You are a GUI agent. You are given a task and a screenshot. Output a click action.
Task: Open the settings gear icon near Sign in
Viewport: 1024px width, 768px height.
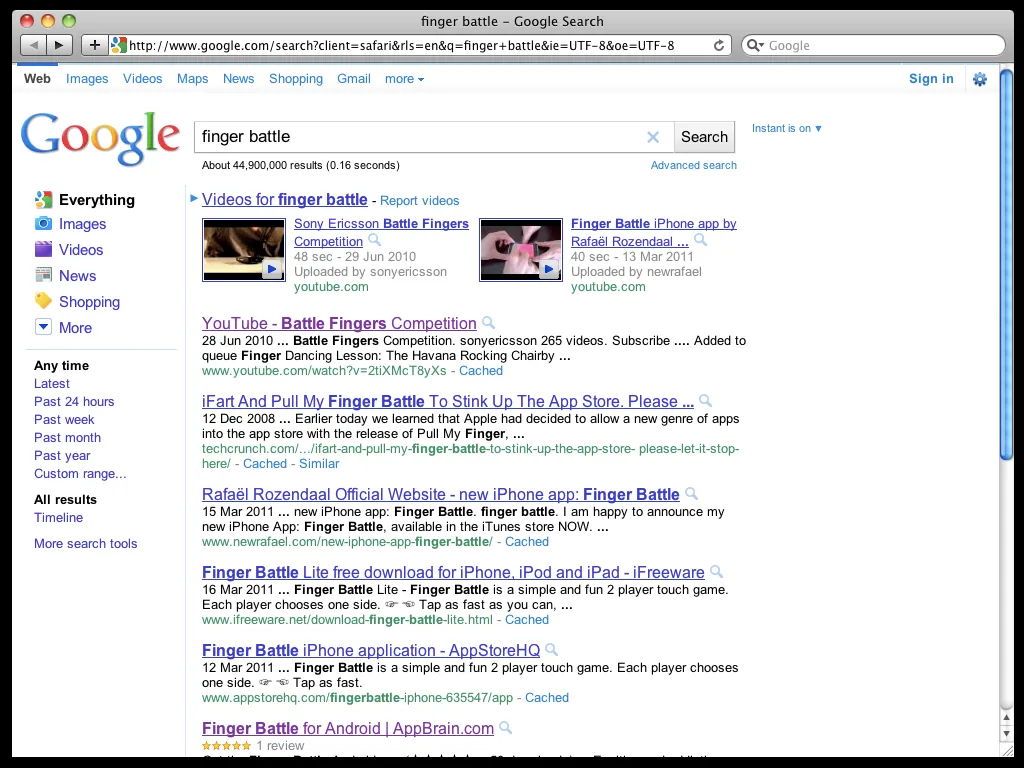point(980,79)
